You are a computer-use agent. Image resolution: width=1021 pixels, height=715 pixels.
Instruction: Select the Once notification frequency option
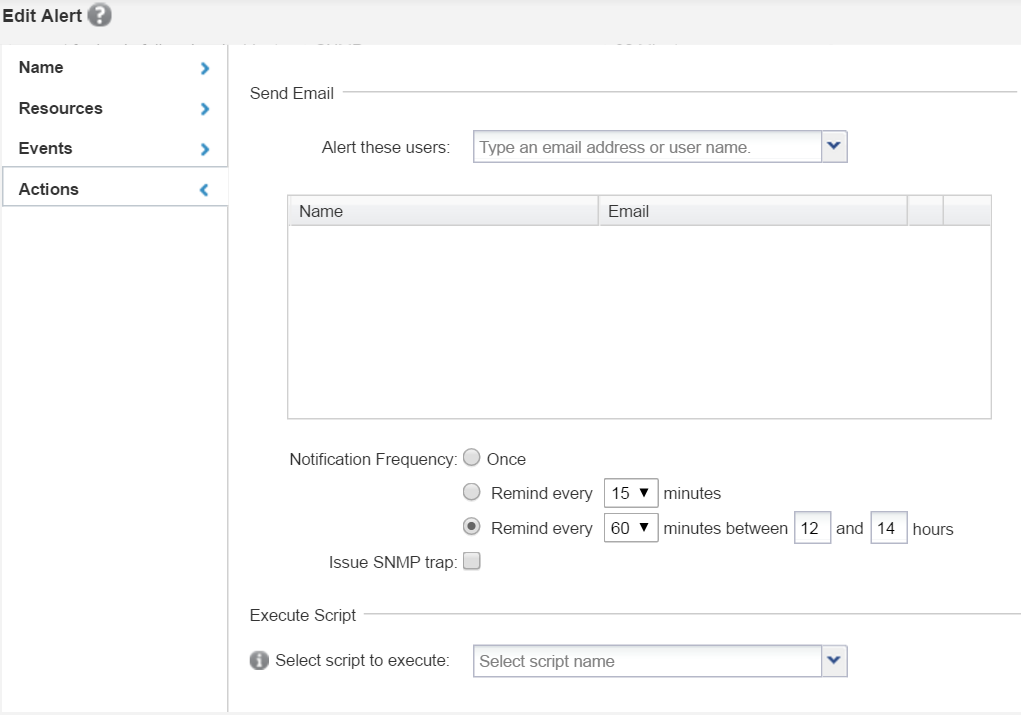(x=472, y=459)
